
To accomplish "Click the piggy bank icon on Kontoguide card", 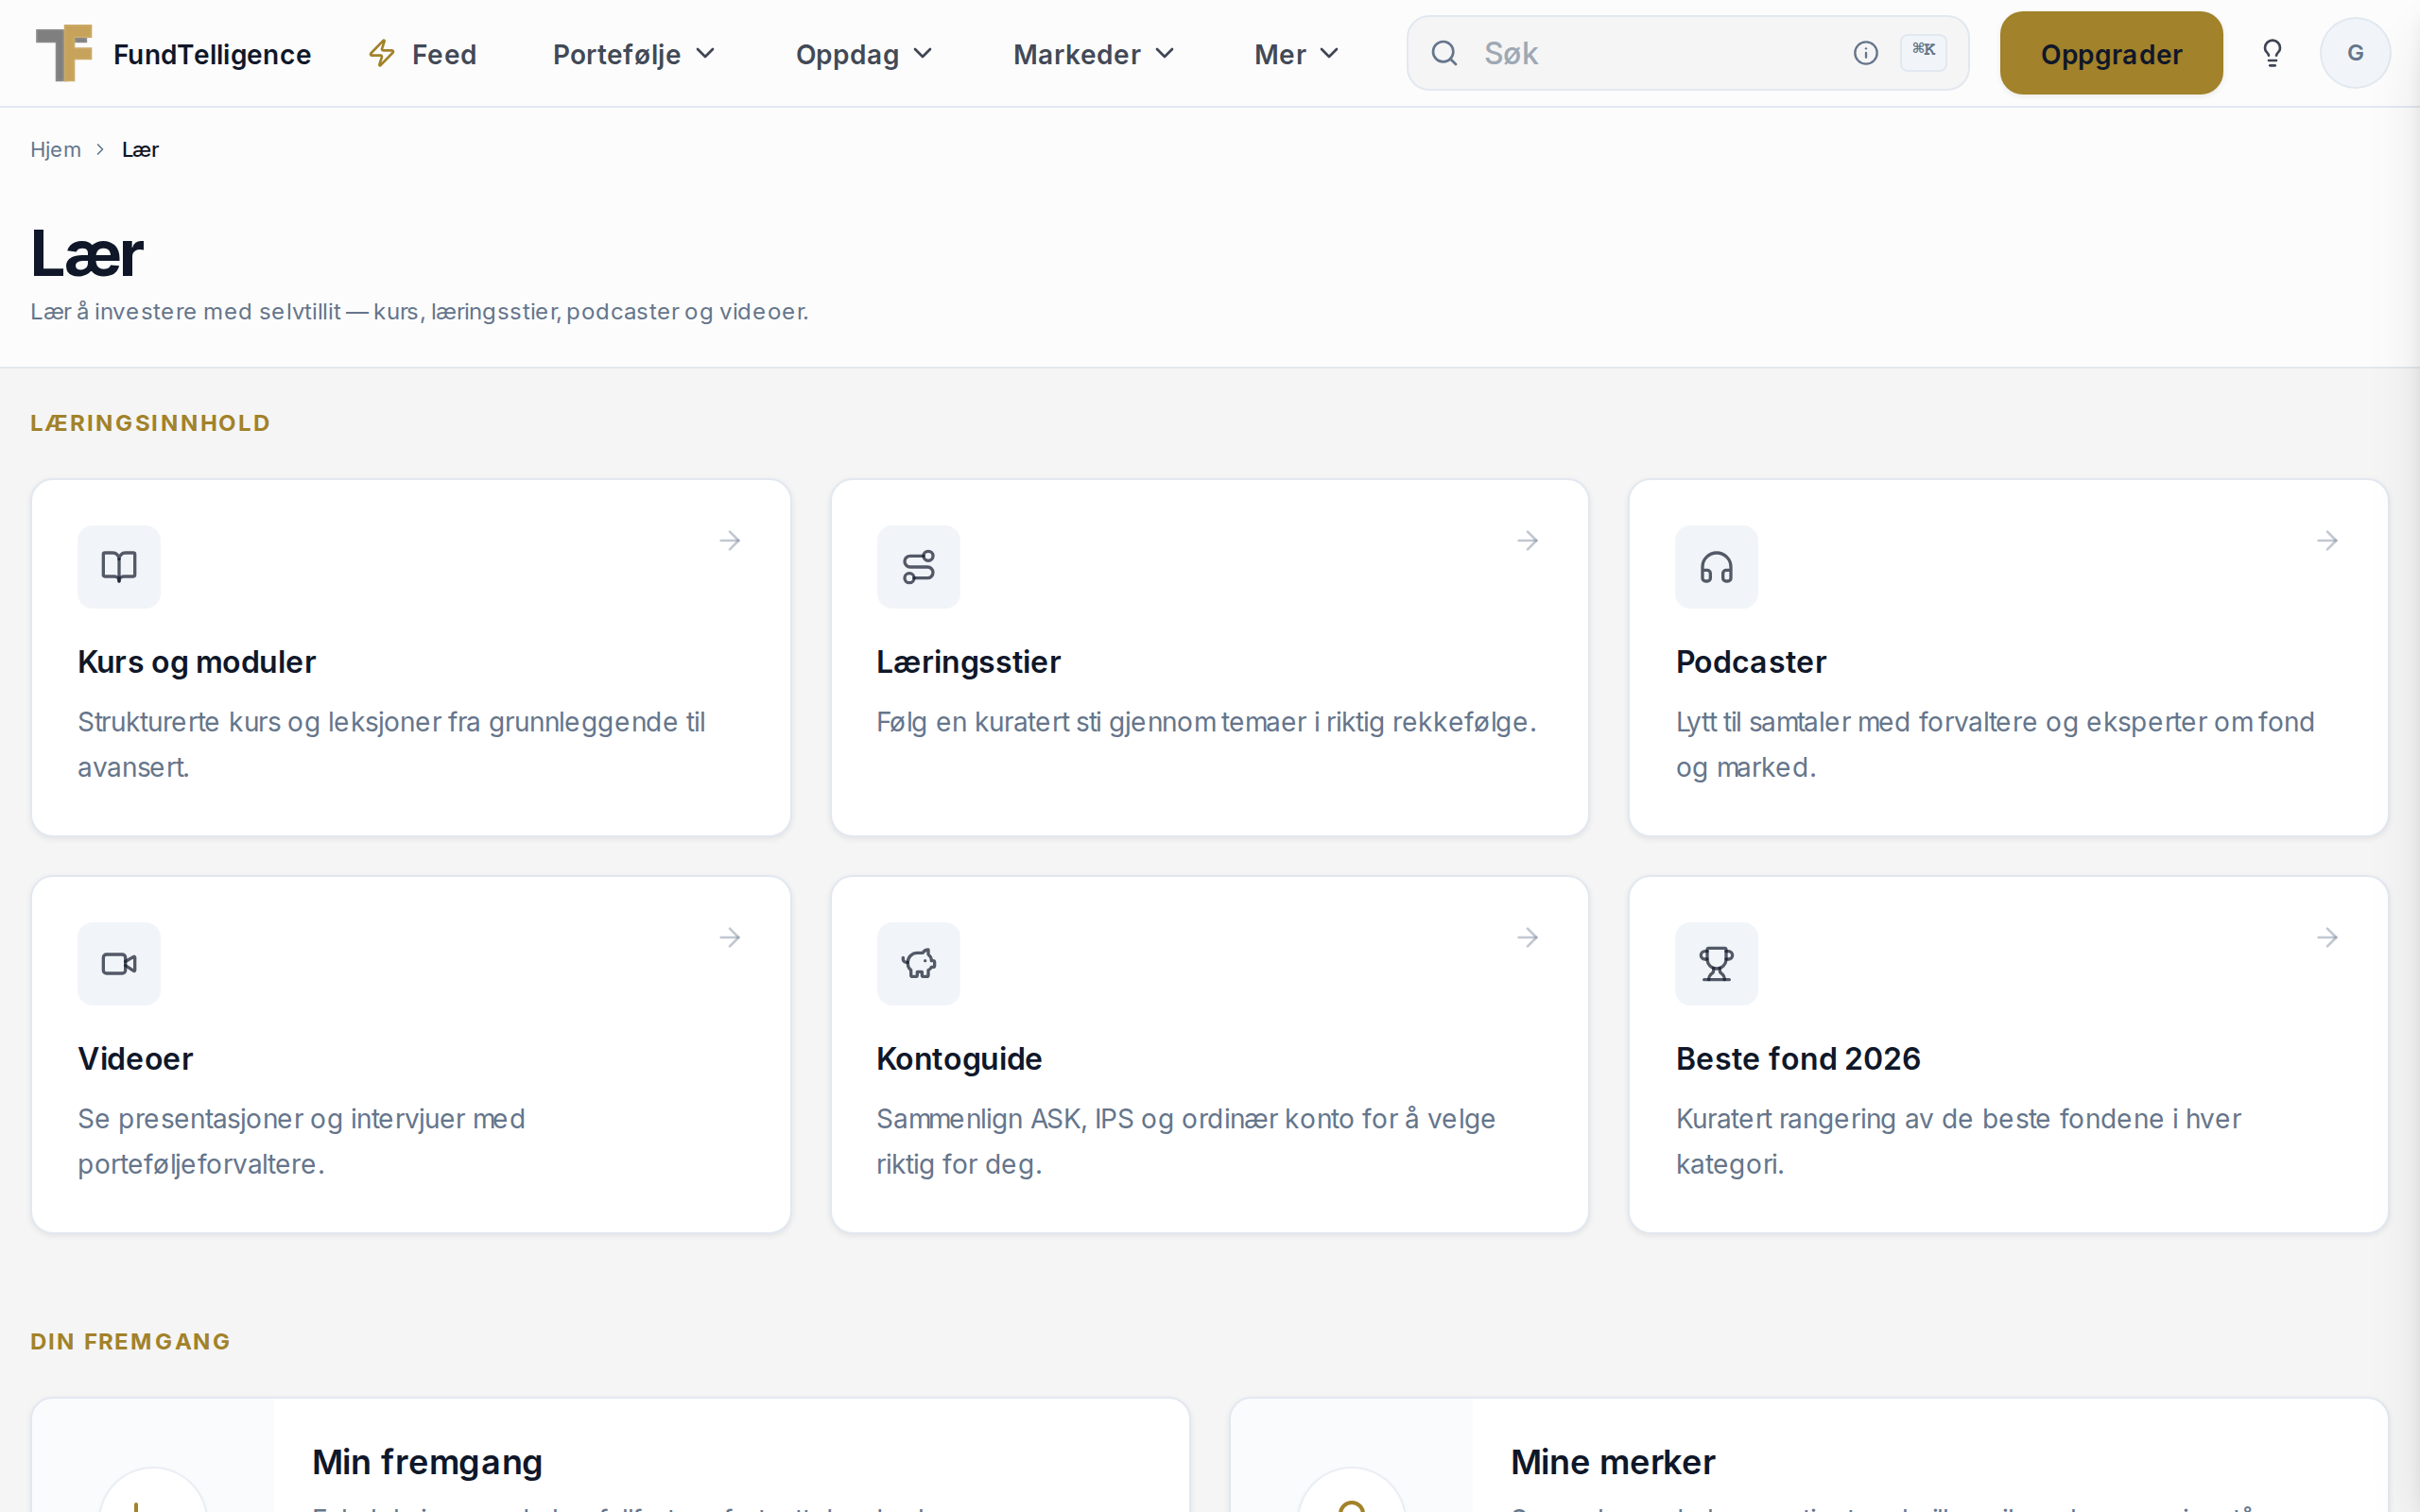I will click(x=918, y=964).
